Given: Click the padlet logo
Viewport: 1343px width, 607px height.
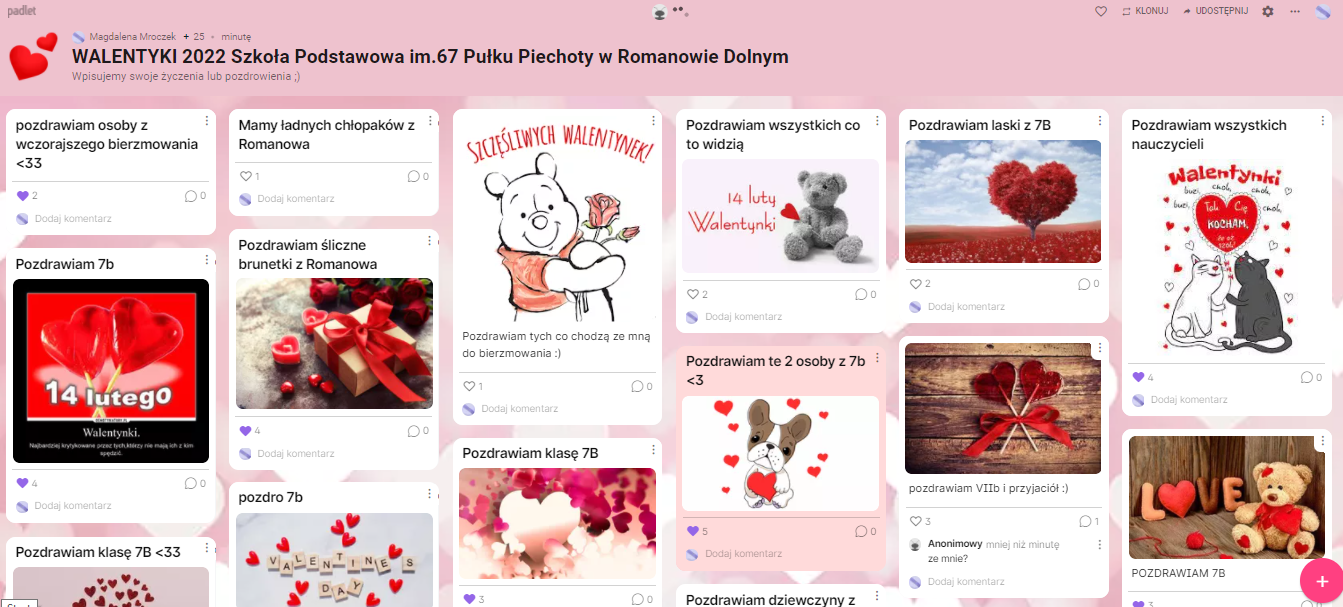Looking at the screenshot, I should [x=22, y=10].
